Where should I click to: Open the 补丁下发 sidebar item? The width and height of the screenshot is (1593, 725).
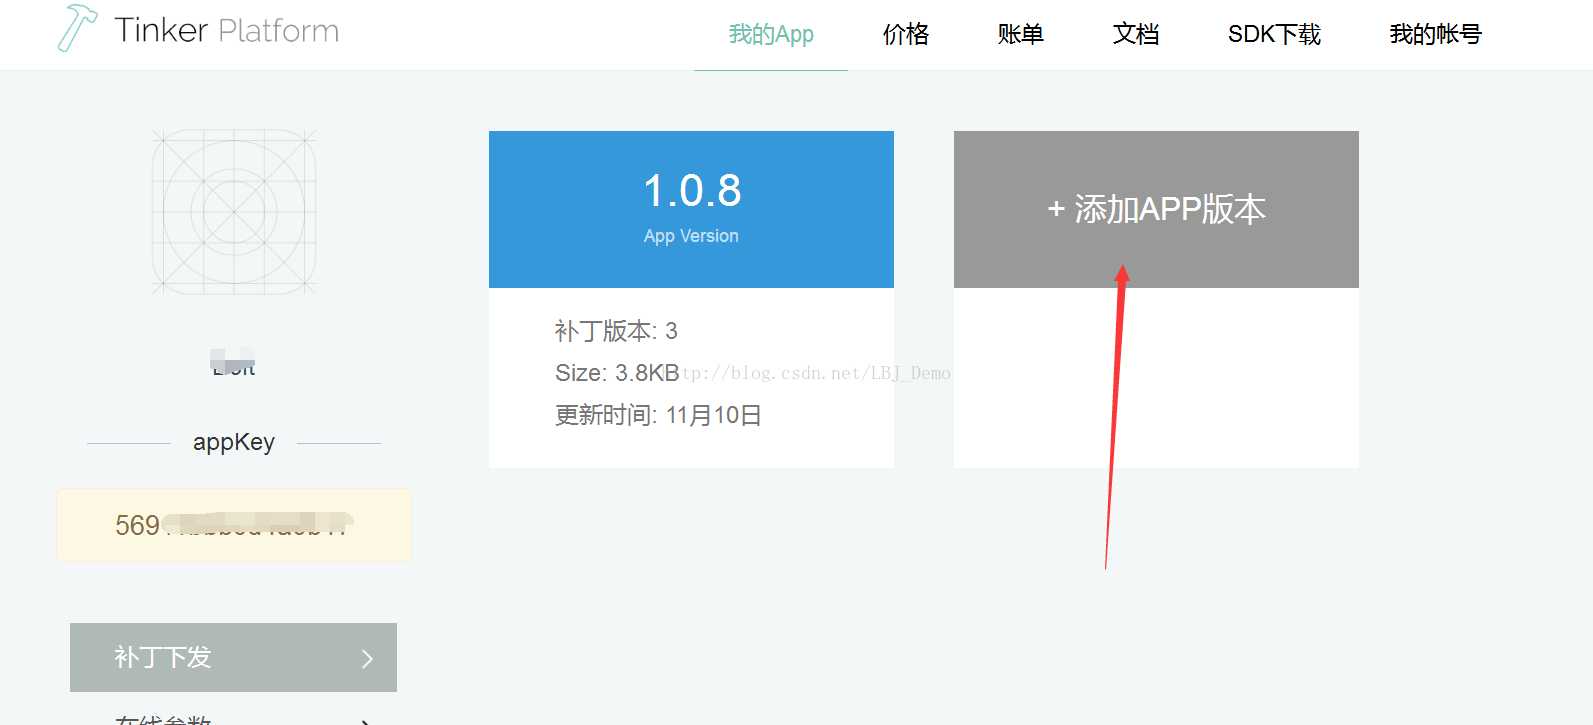tap(233, 657)
